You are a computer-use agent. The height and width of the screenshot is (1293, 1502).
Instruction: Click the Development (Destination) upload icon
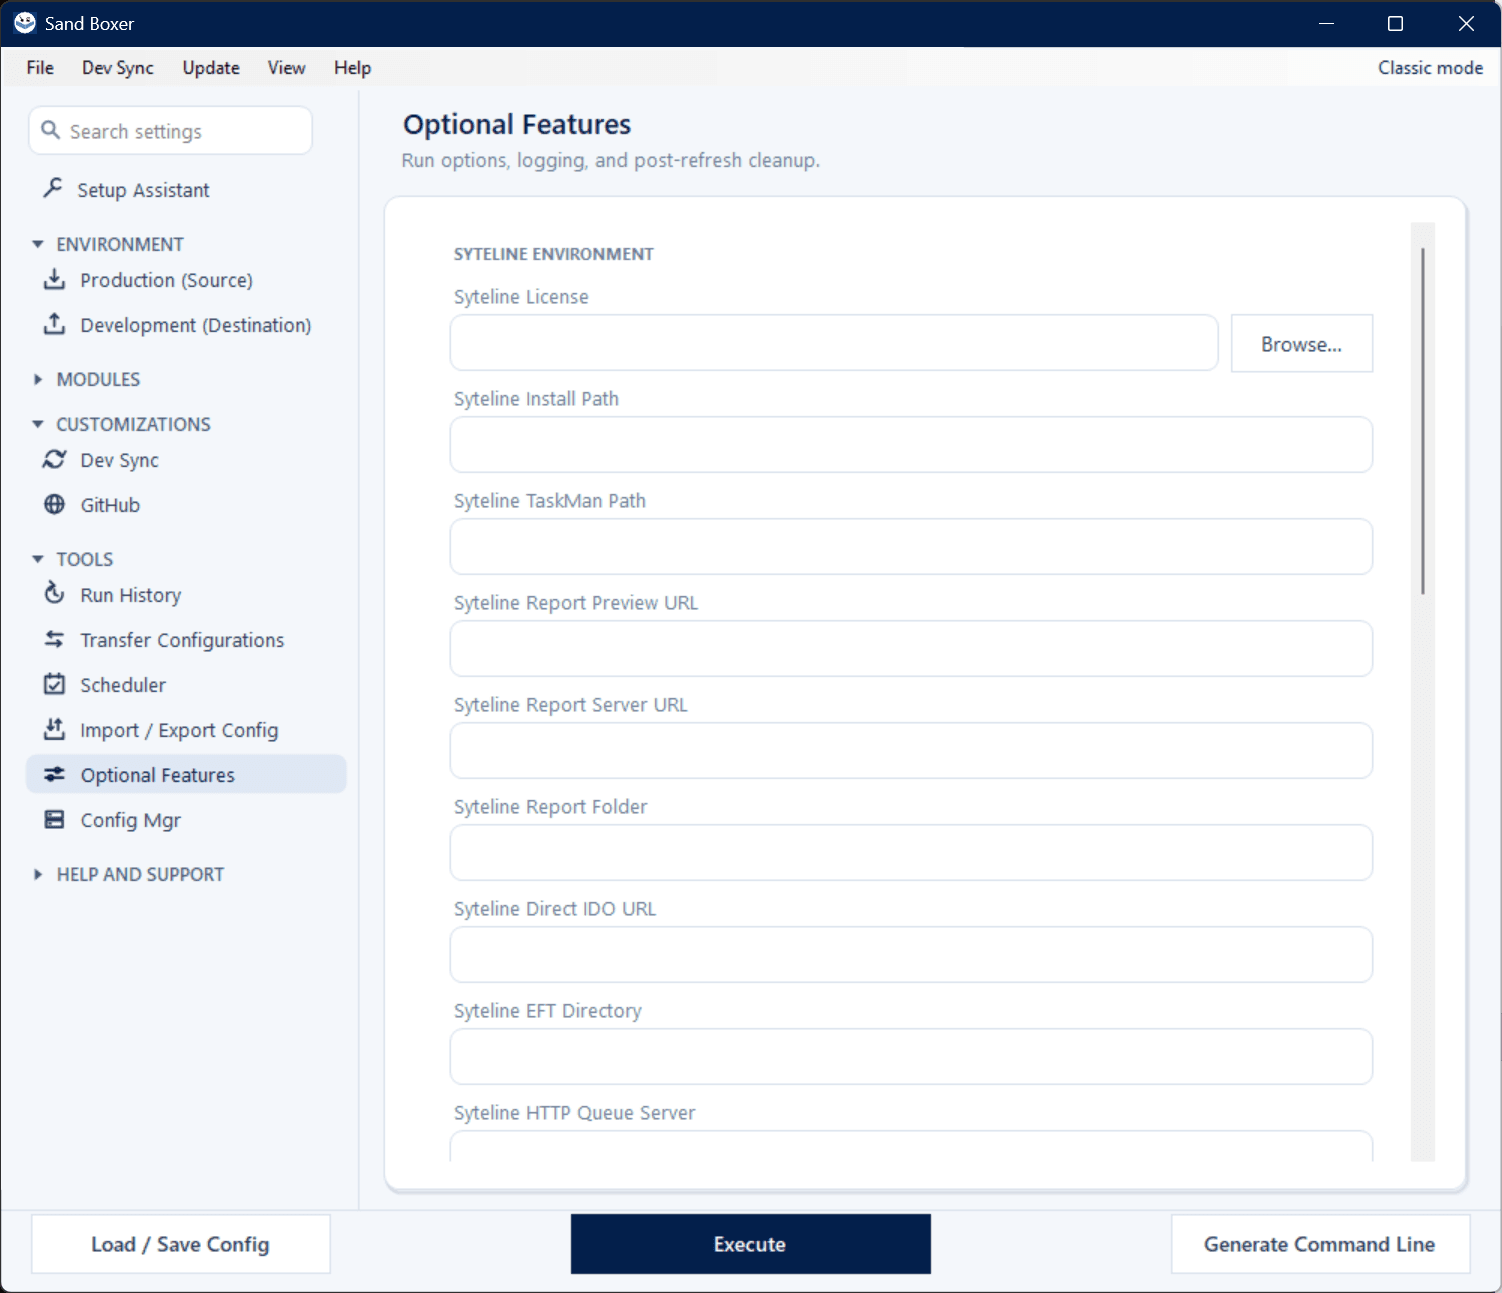[x=54, y=324]
